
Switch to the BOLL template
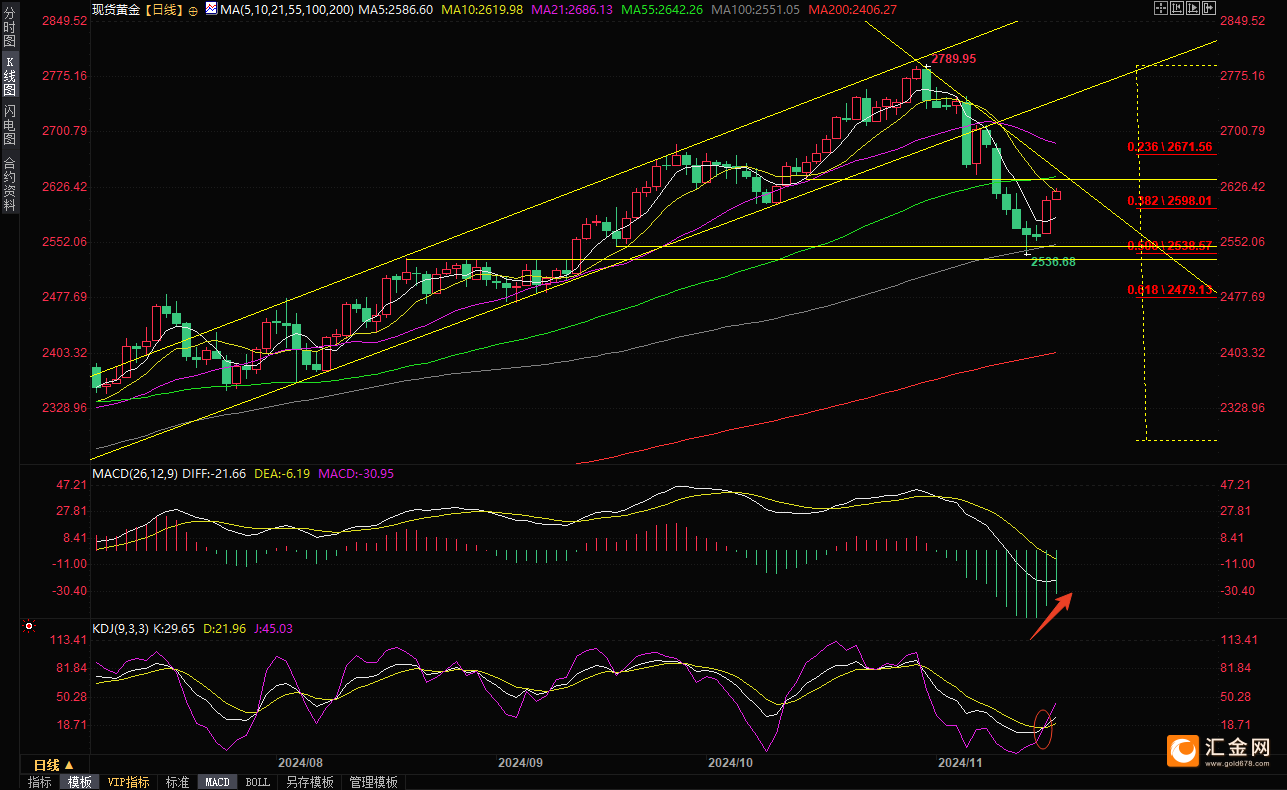[257, 782]
